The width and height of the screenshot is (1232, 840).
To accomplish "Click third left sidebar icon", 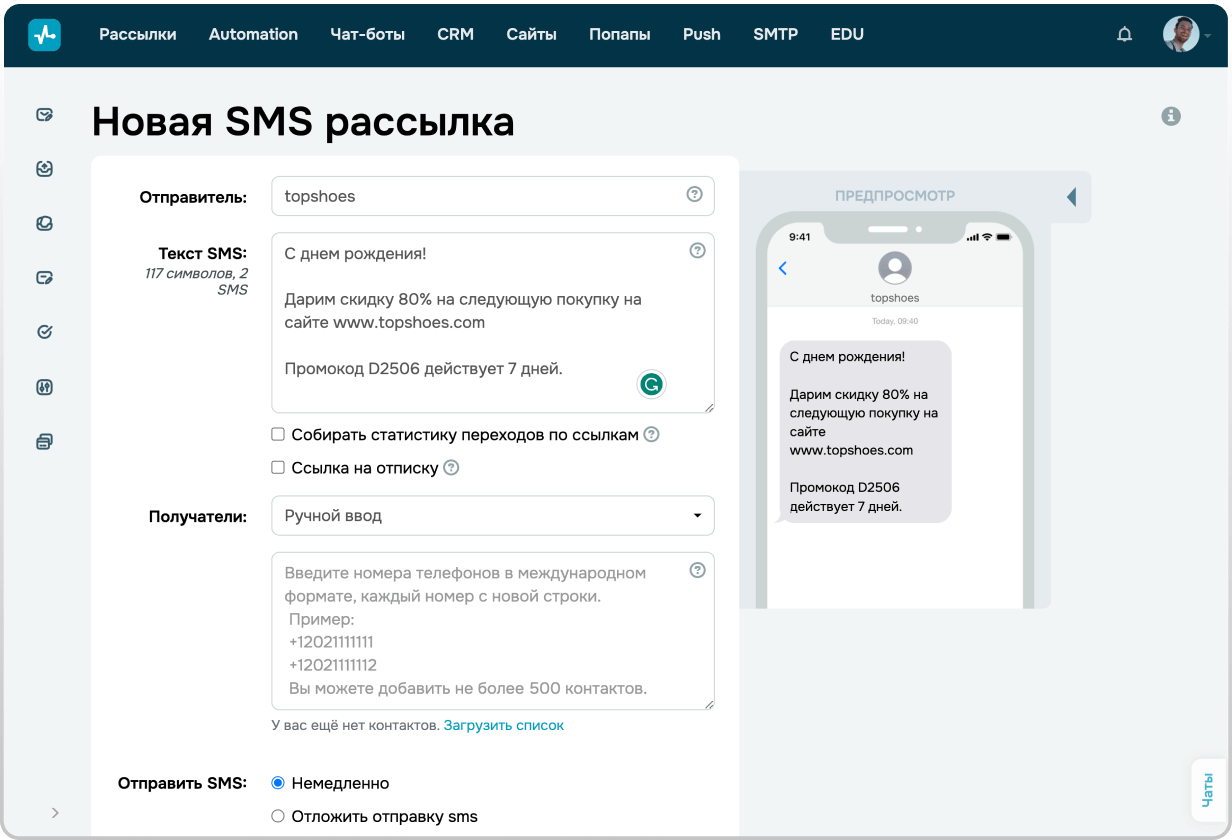I will pyautogui.click(x=44, y=223).
